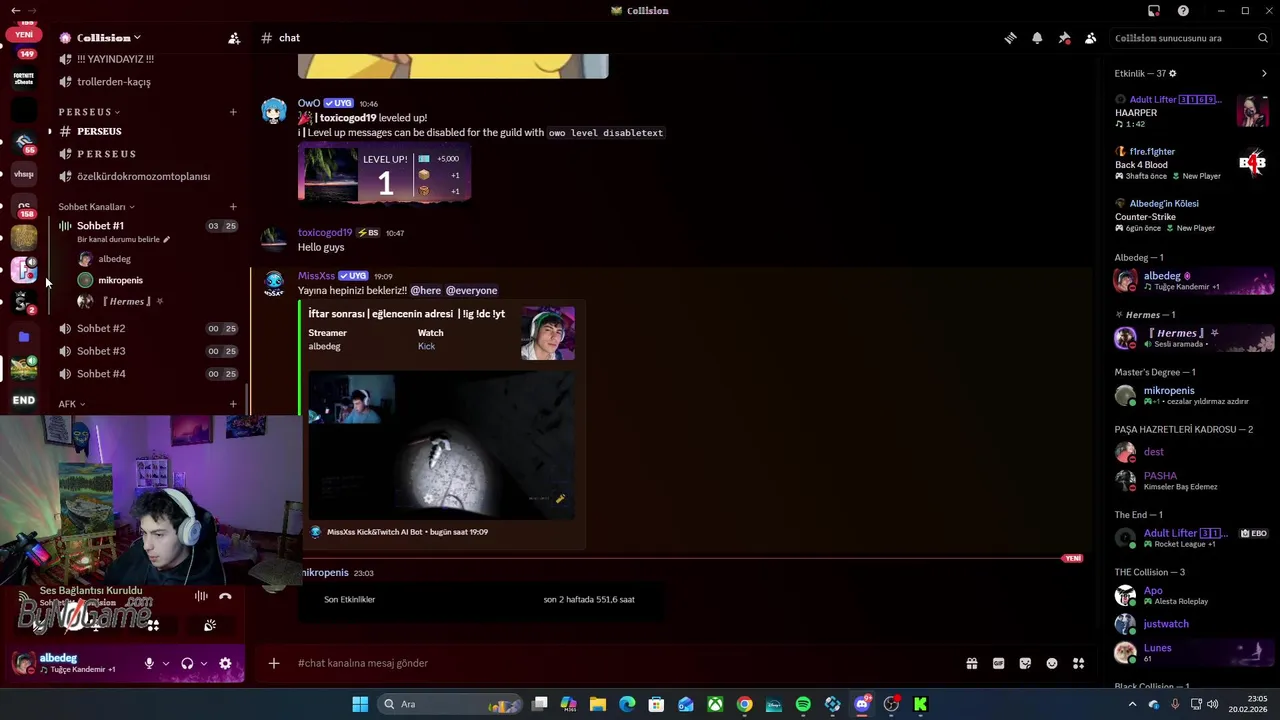
Task: Open headphone output options chevron
Action: coord(204,663)
